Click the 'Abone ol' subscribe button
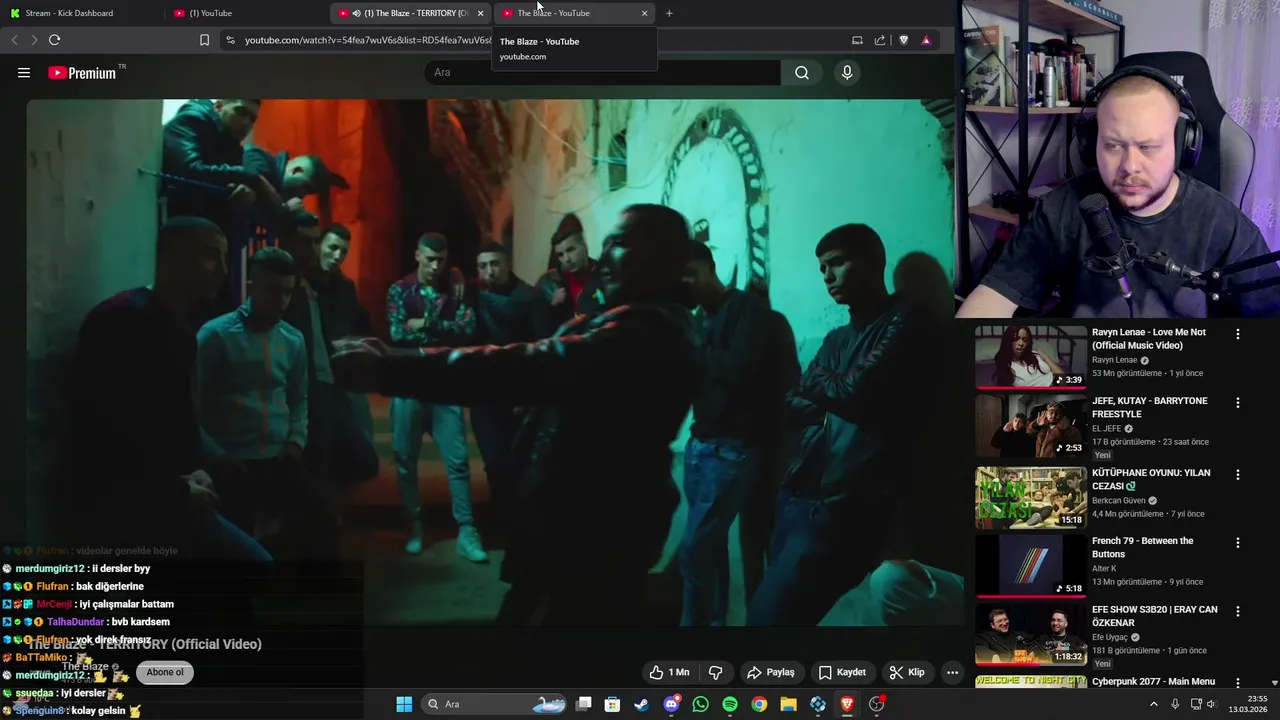Viewport: 1280px width, 720px height. click(x=165, y=672)
